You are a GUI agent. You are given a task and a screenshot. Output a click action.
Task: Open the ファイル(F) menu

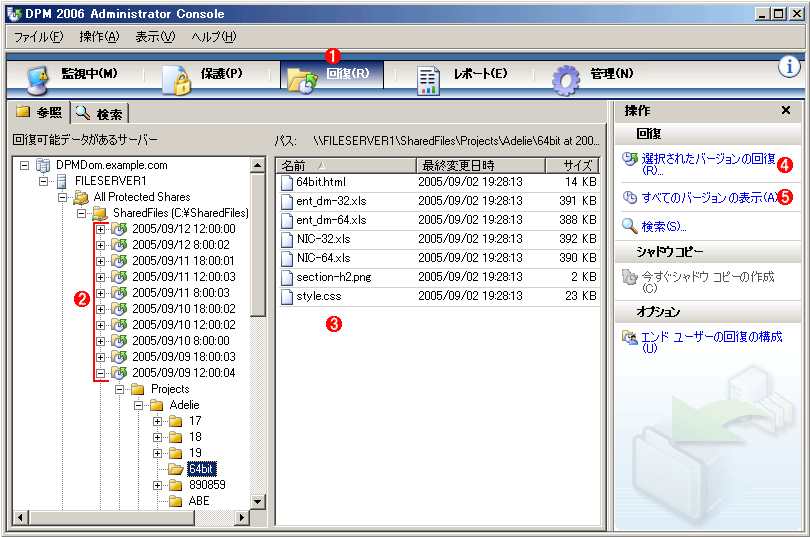point(38,37)
